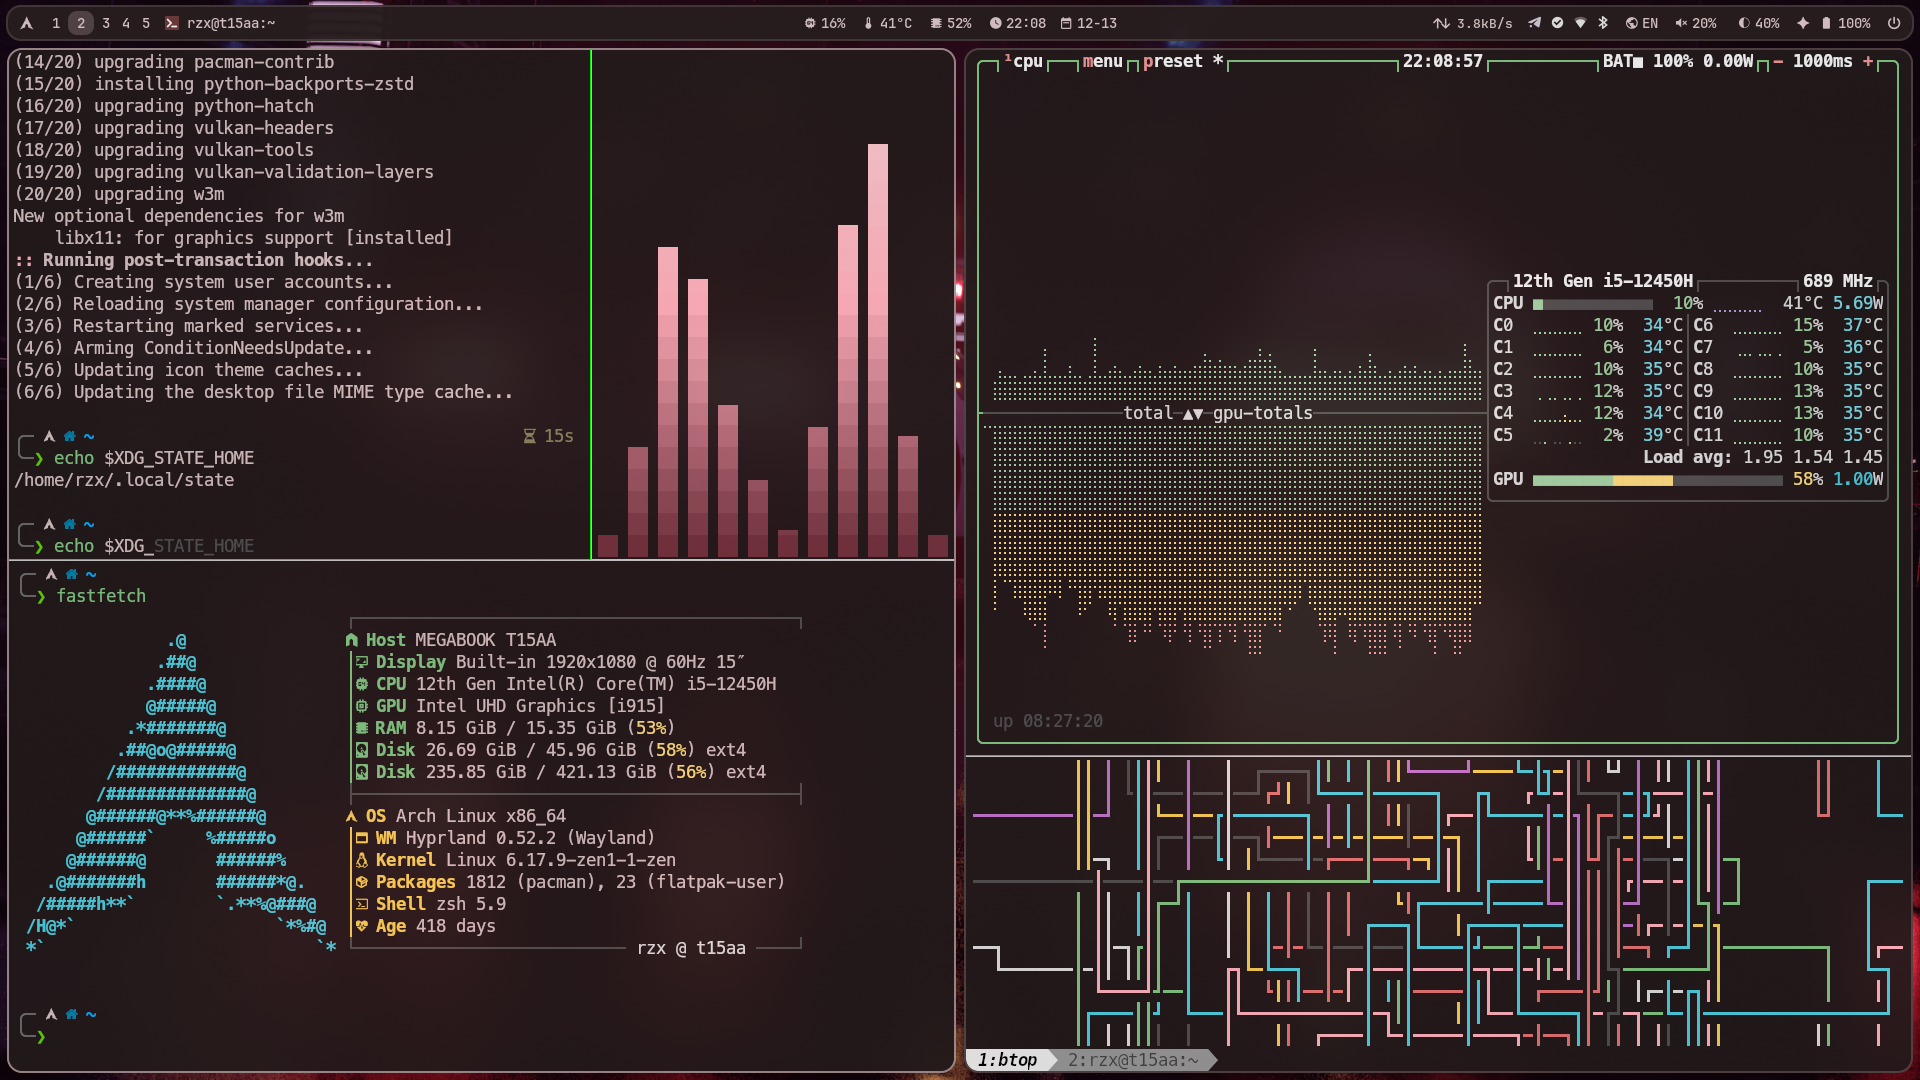The image size is (1920, 1080).
Task: Click the screen brightness 40% control
Action: click(x=1758, y=23)
